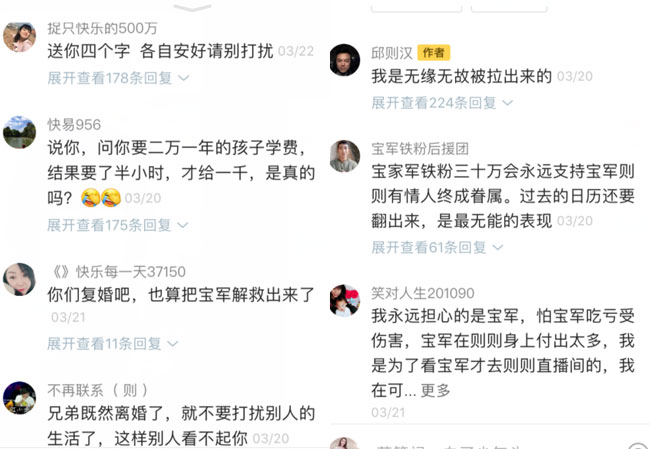Open avatar of 捉只快乐的500万
This screenshot has height=449, width=650.
point(19,37)
